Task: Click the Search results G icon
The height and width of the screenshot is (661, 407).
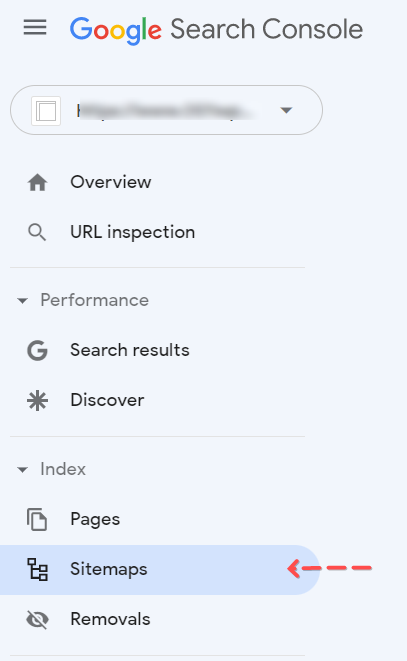Action: [38, 350]
